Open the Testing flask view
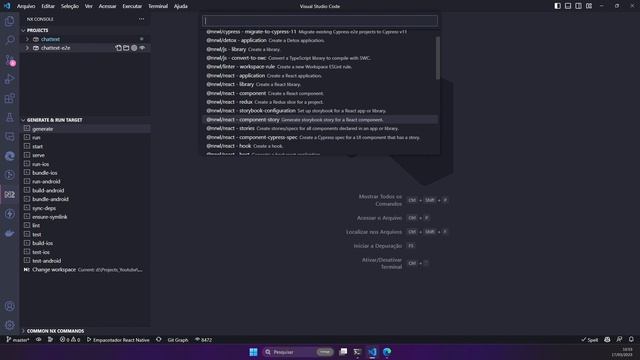The height and width of the screenshot is (360, 640). pyautogui.click(x=9, y=118)
